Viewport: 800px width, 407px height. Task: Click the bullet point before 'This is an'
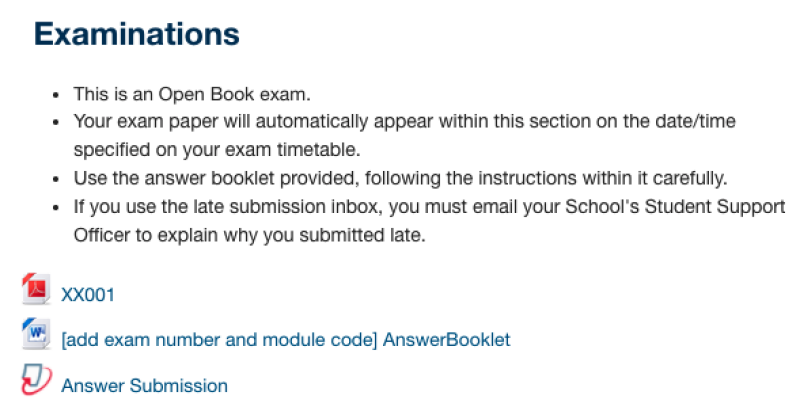(56, 95)
